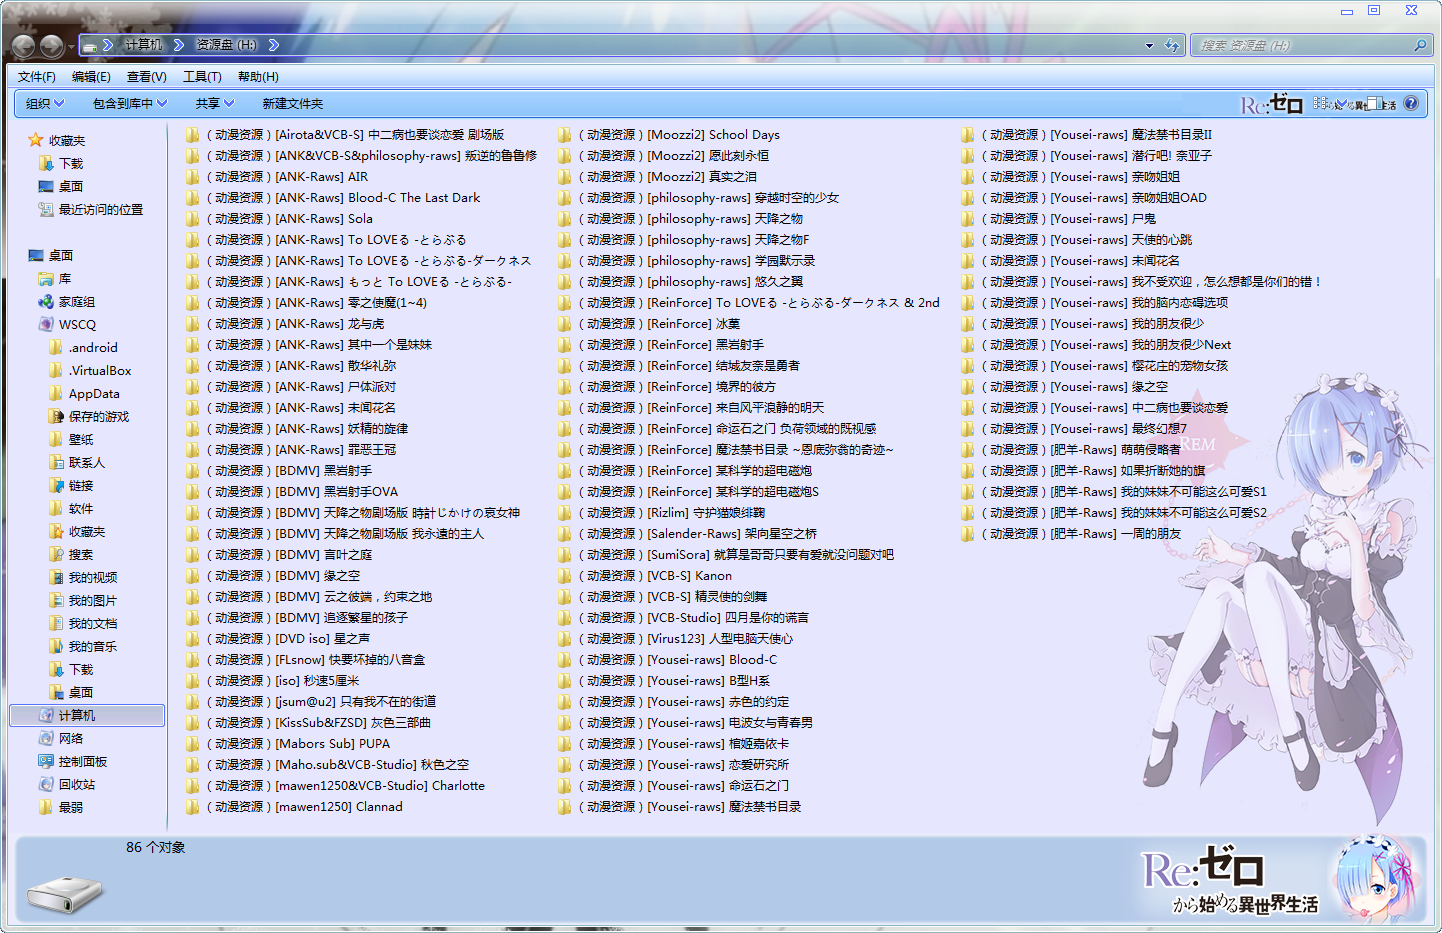Click the hard drive icon in details pane
Image resolution: width=1442 pixels, height=933 pixels.
[64, 893]
